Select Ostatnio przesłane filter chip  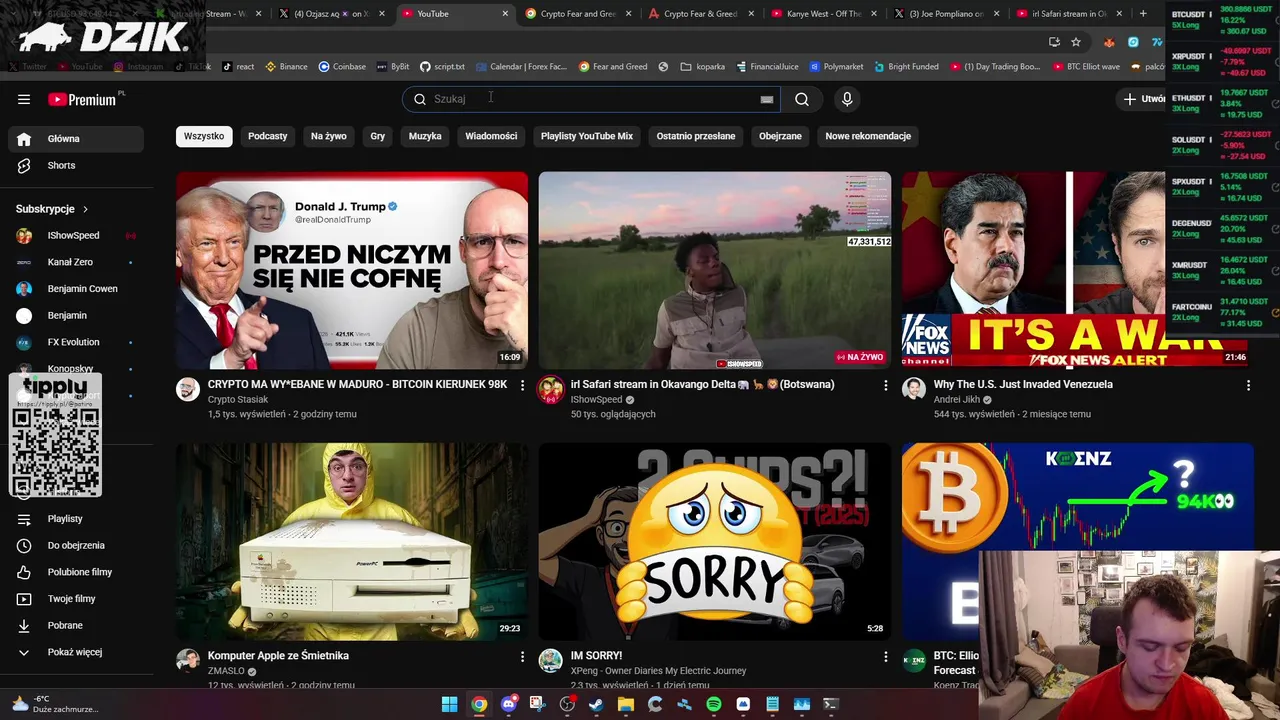point(696,136)
